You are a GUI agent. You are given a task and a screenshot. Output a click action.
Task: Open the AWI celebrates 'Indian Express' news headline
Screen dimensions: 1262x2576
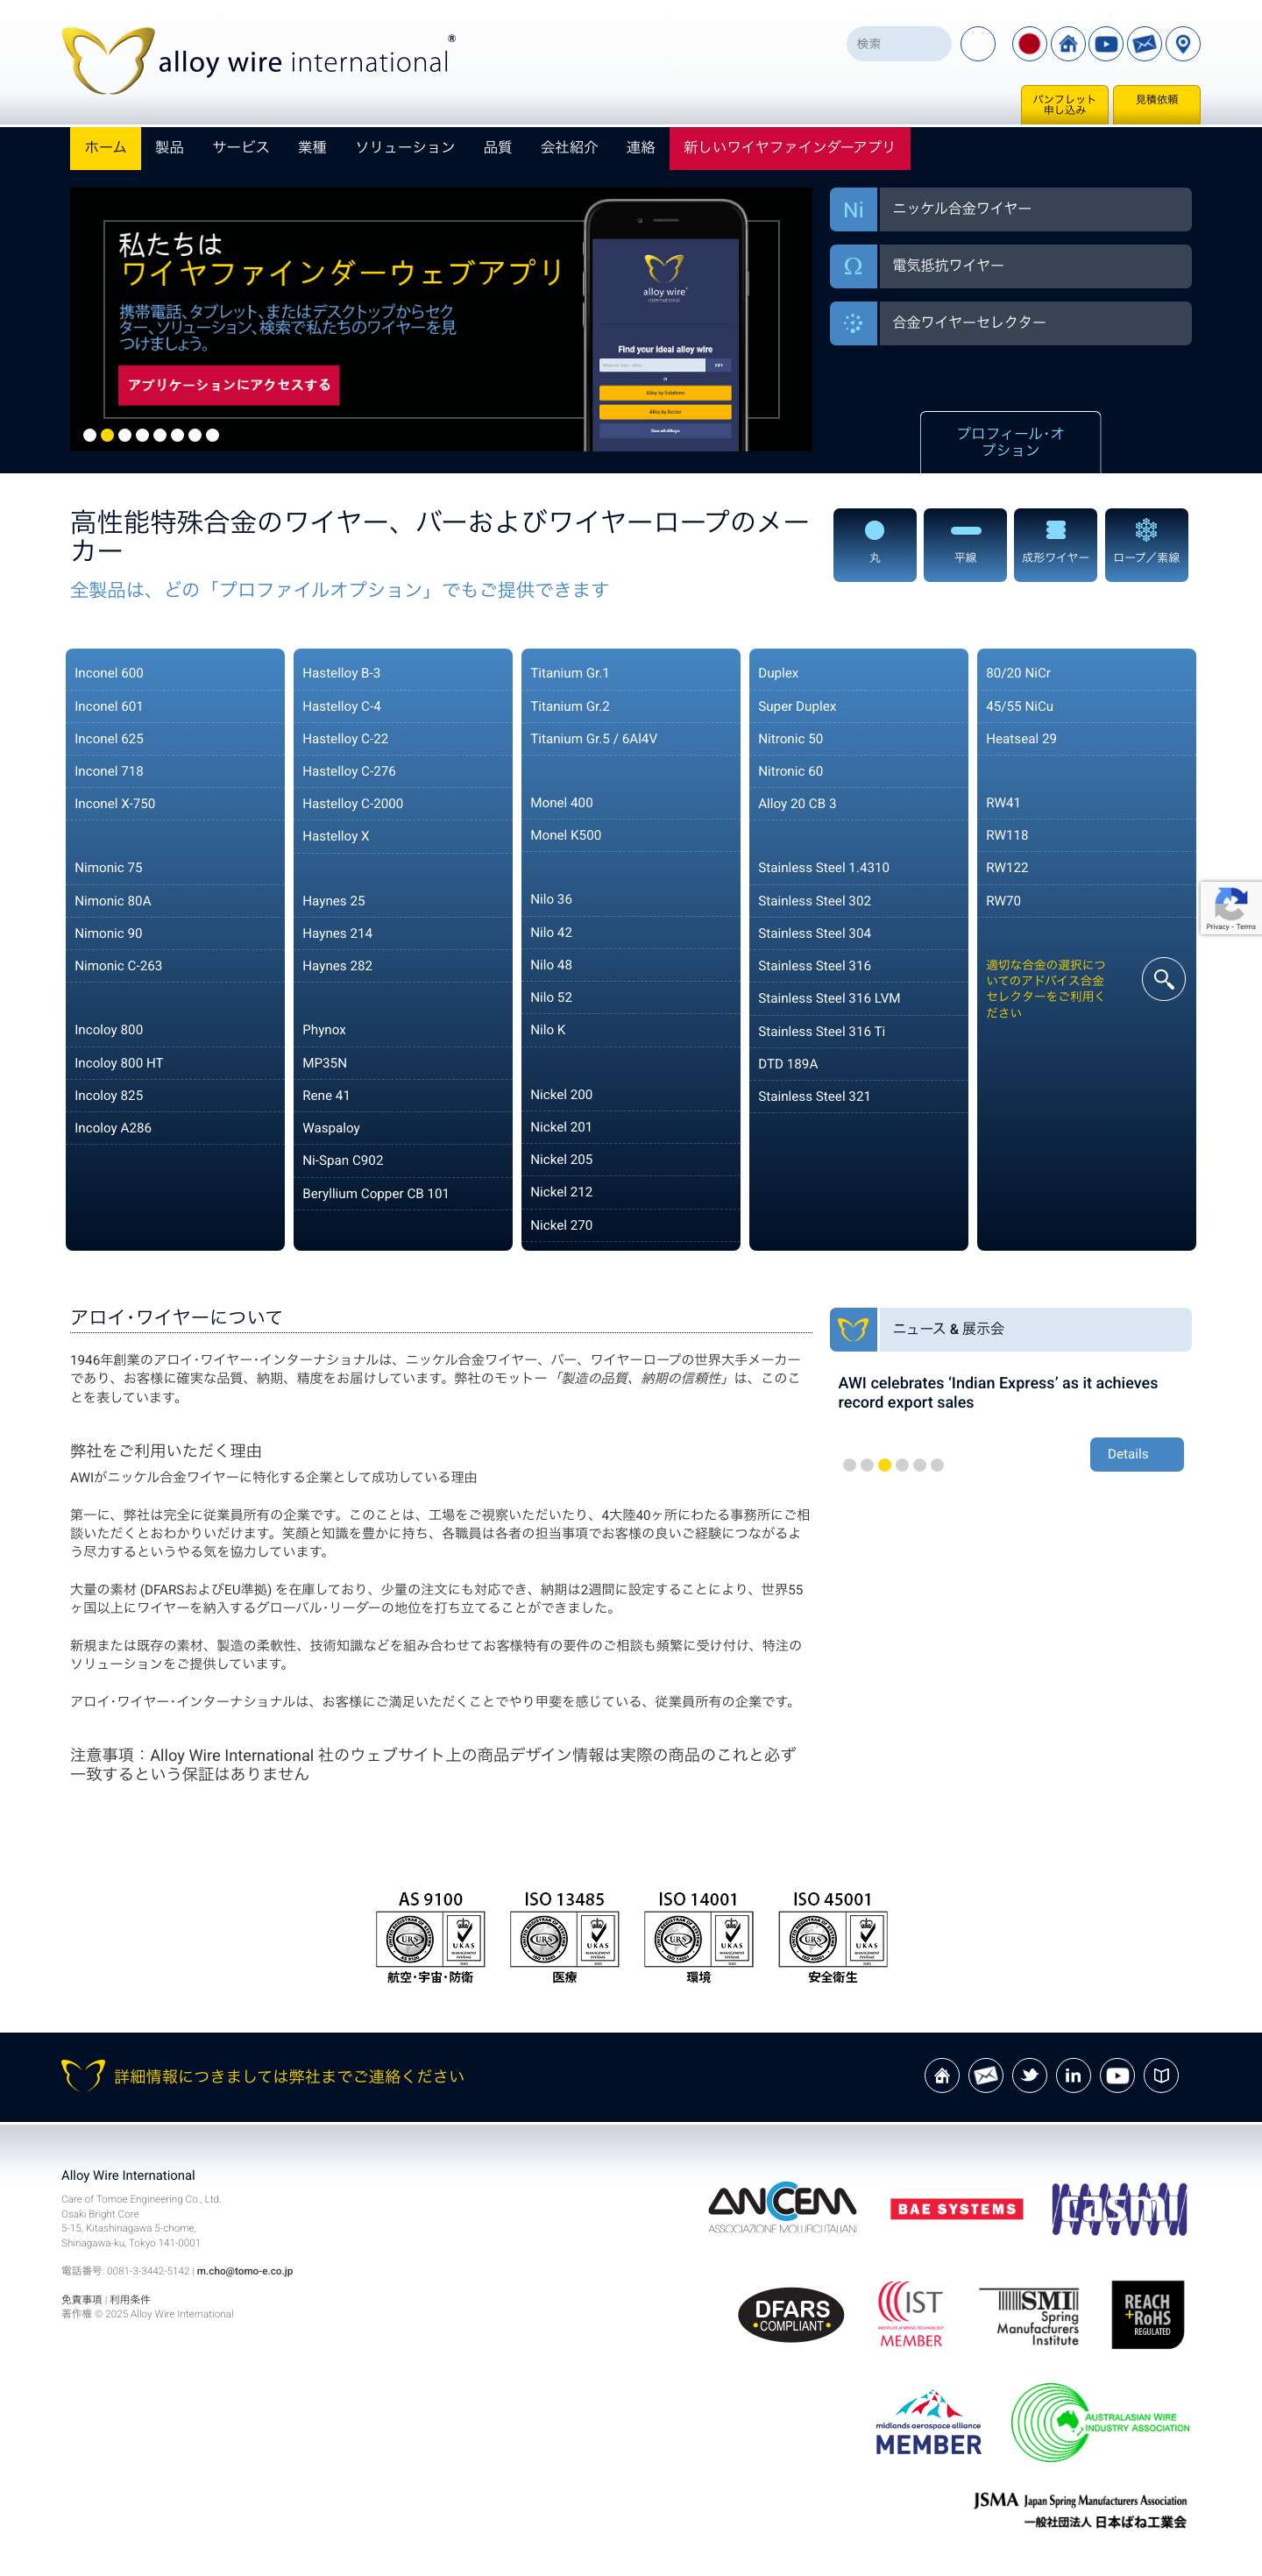click(997, 1392)
